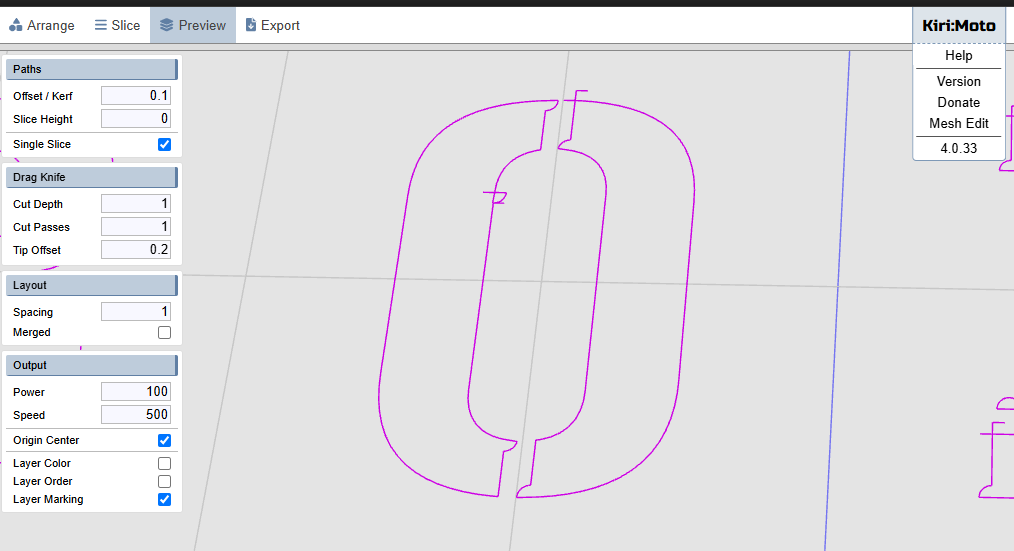
Task: Edit the Power value field
Action: (x=136, y=392)
